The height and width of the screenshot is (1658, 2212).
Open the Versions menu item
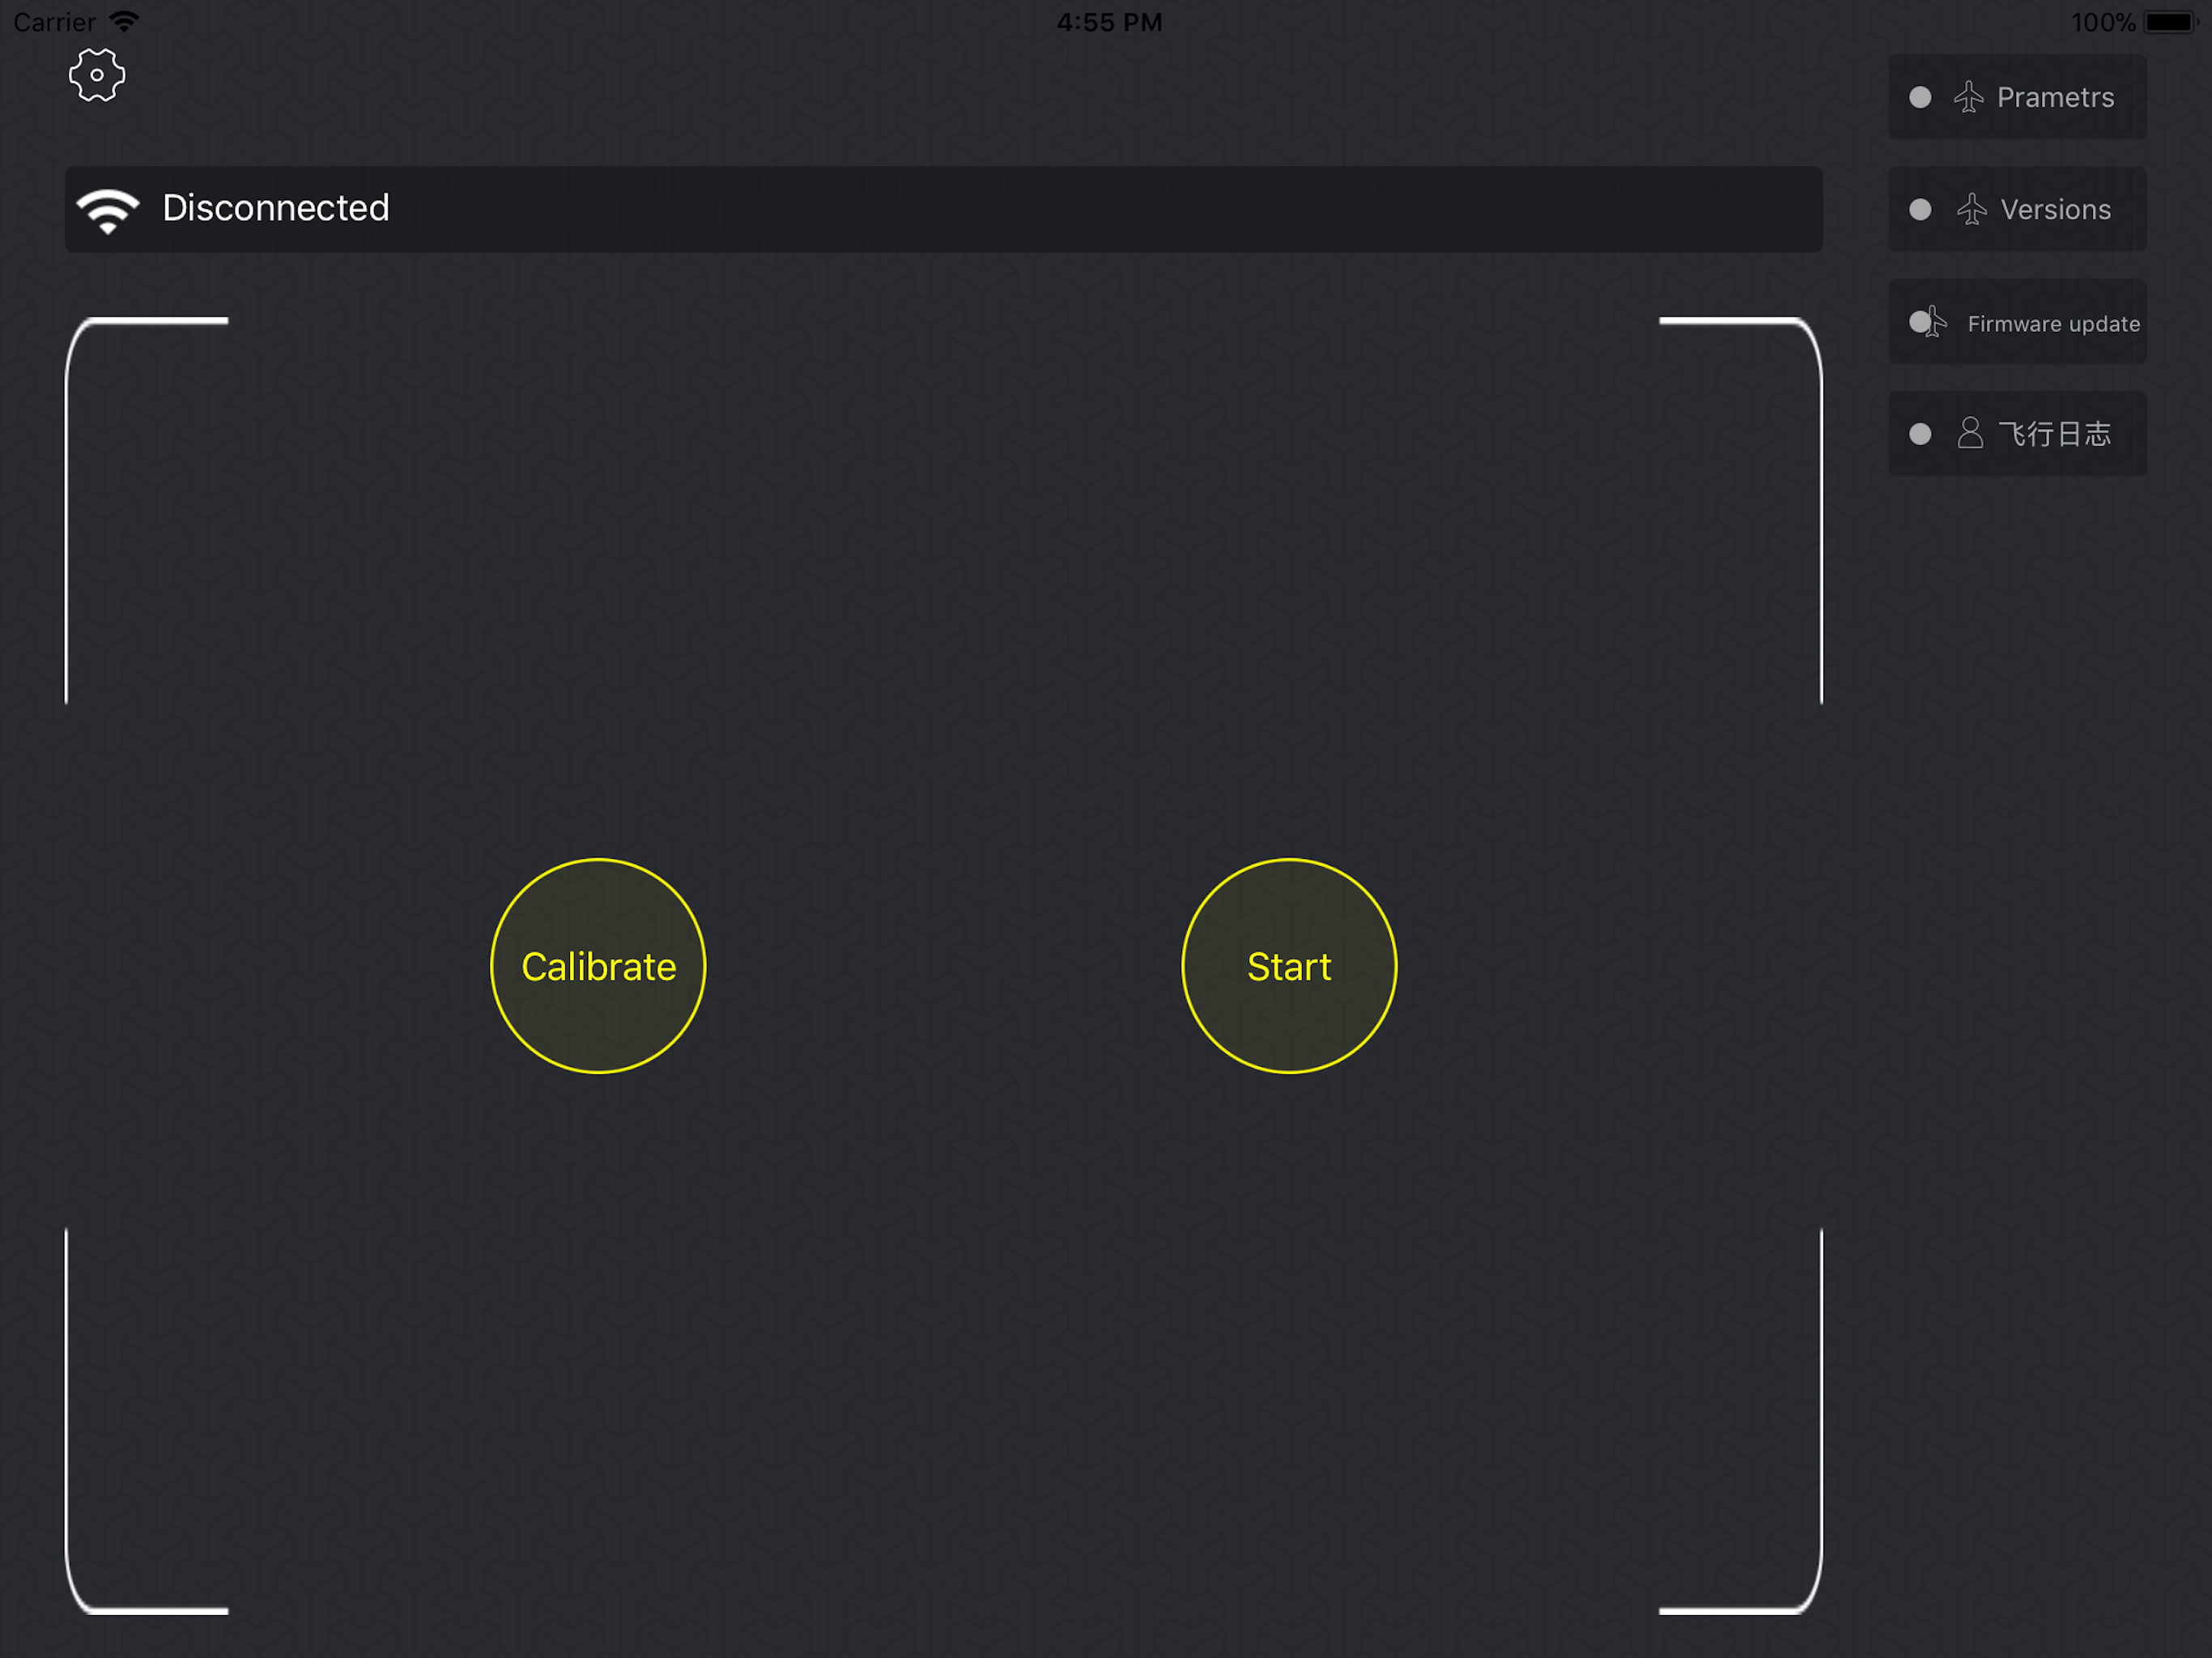(x=2055, y=209)
